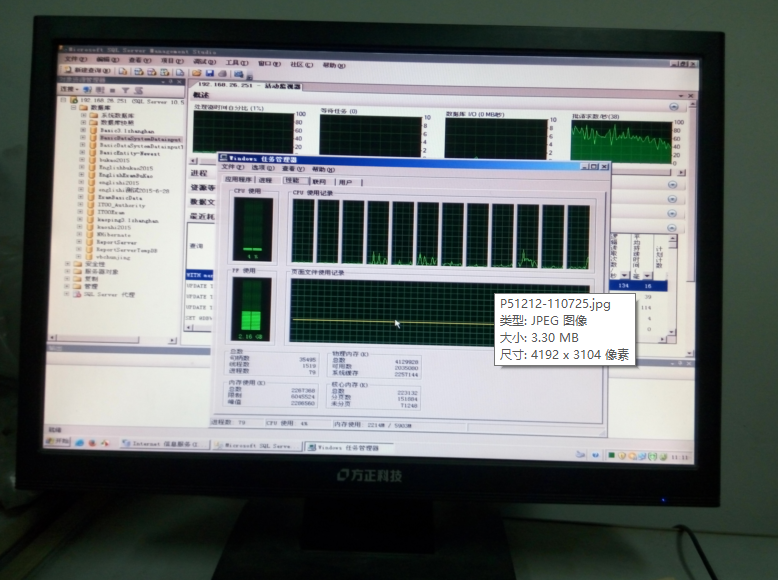778x580 pixels.
Task: Click the system tray clock
Action: [x=680, y=457]
